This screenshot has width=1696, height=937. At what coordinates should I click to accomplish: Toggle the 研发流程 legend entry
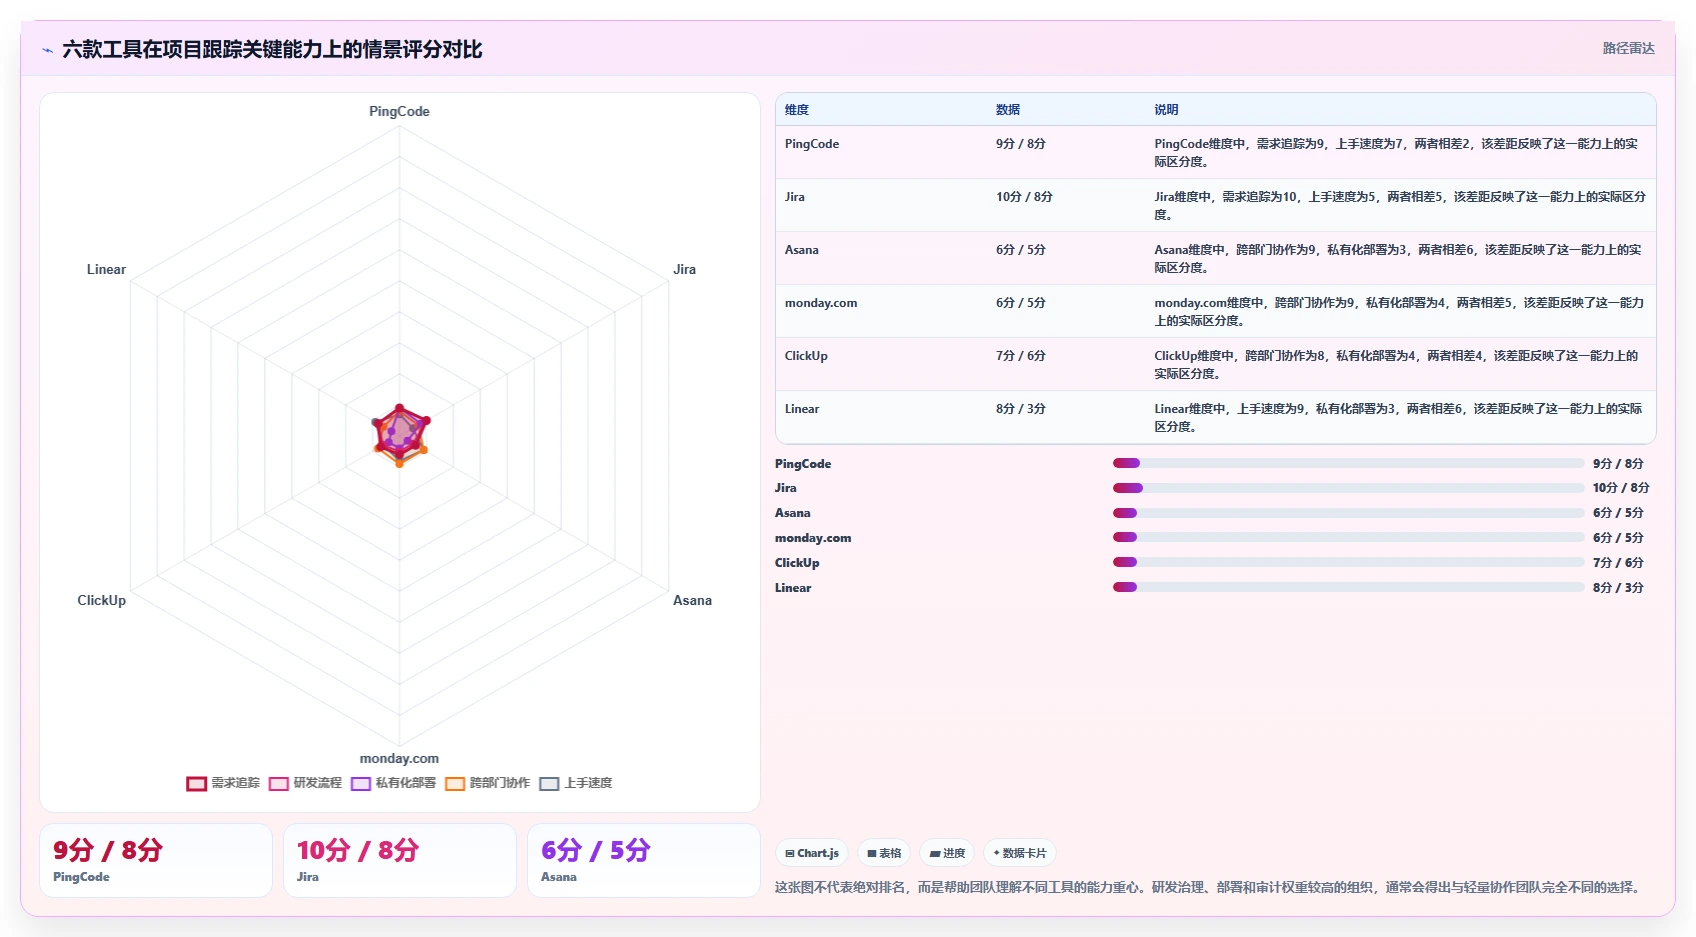point(305,783)
